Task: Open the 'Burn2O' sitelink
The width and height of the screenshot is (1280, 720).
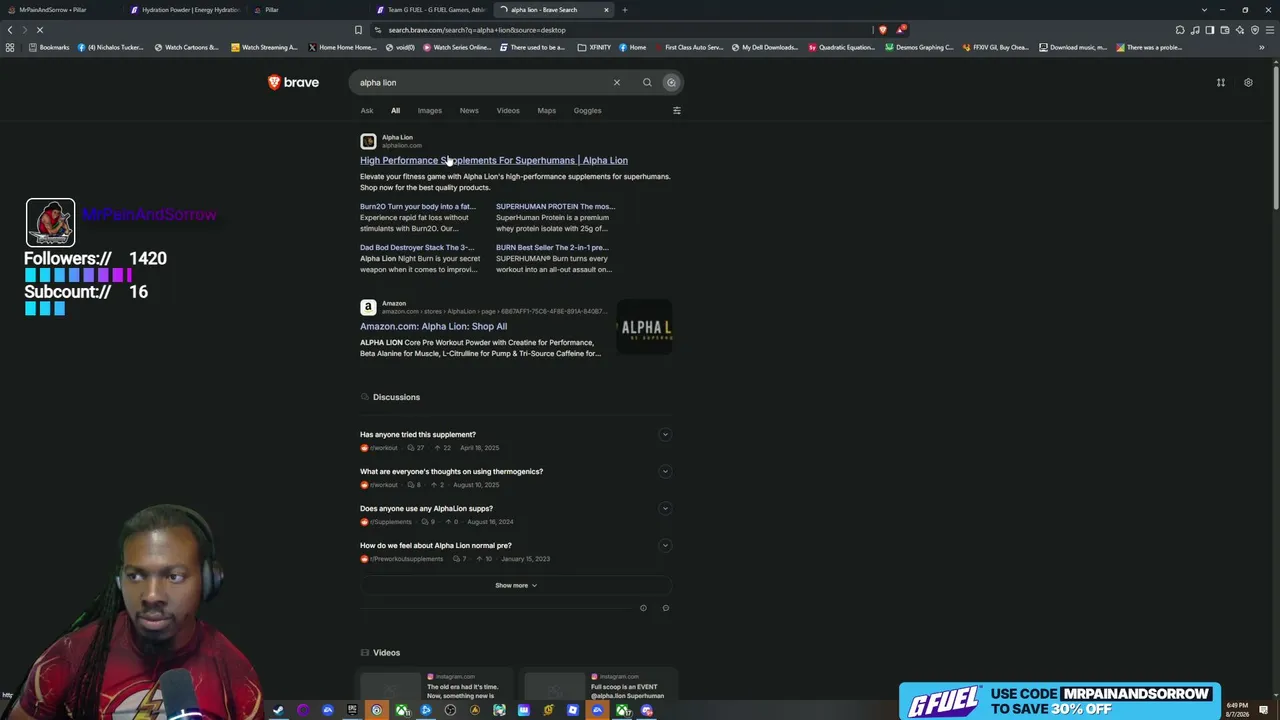Action: point(418,207)
